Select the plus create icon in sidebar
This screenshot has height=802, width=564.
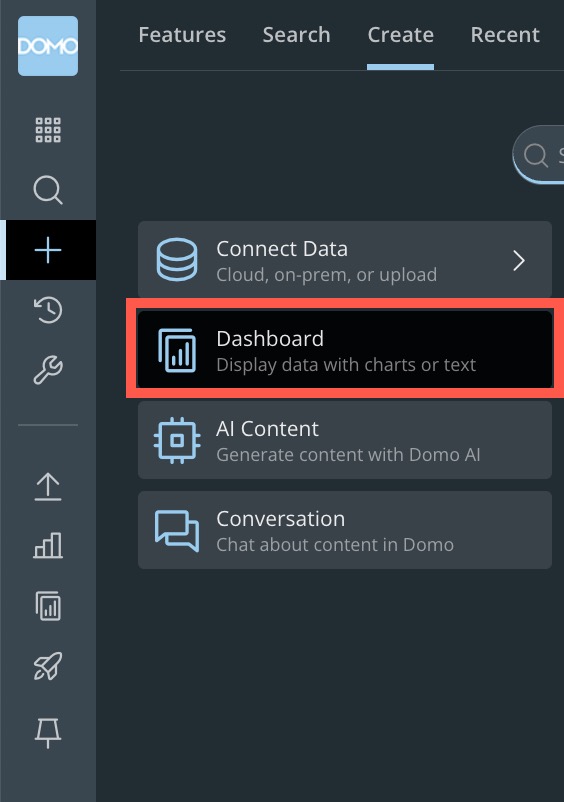[48, 250]
